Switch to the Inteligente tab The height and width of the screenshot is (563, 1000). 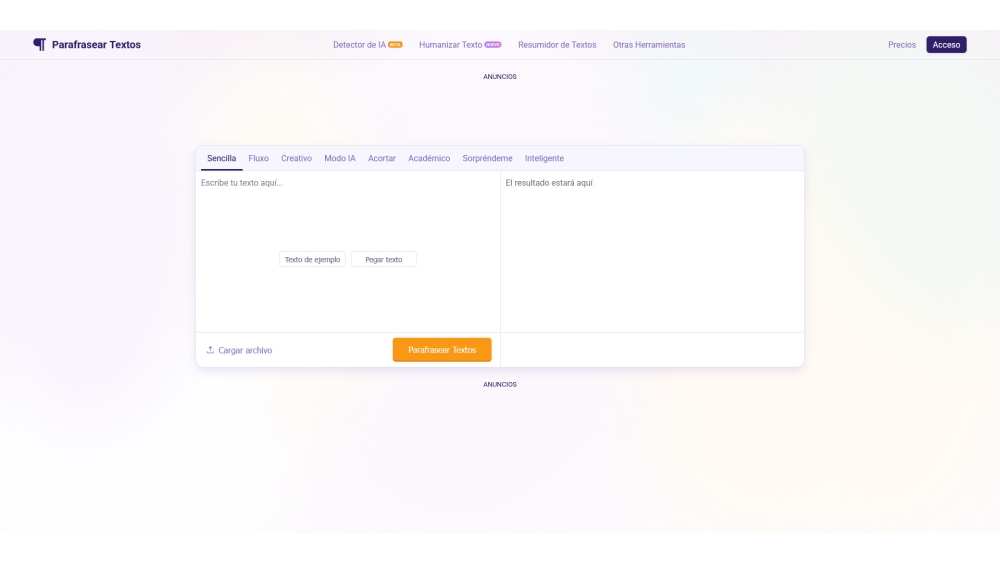pos(544,158)
